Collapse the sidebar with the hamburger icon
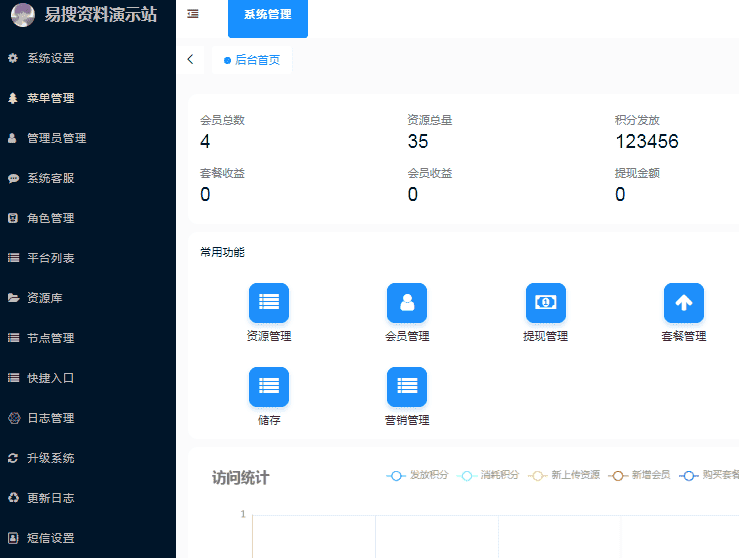Screen dimensions: 739x558 pyautogui.click(x=193, y=14)
